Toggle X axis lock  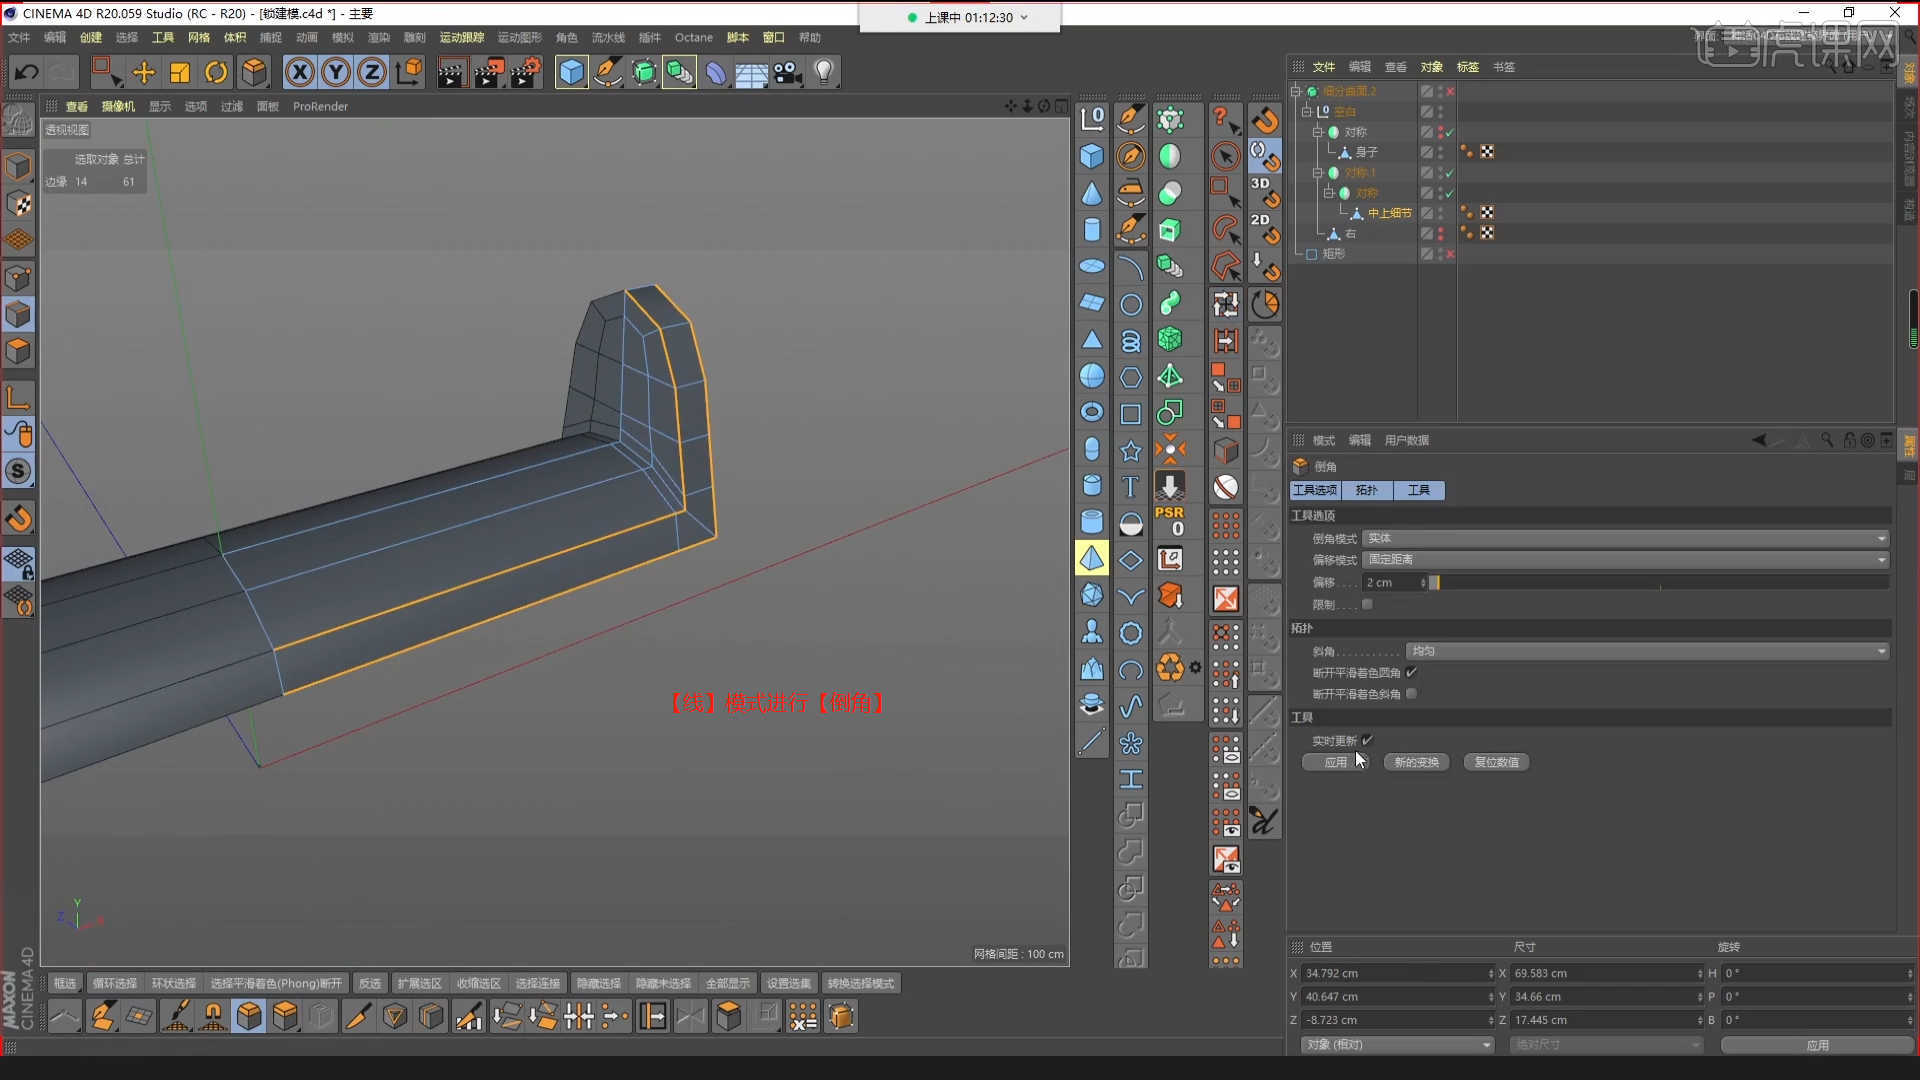[x=300, y=72]
